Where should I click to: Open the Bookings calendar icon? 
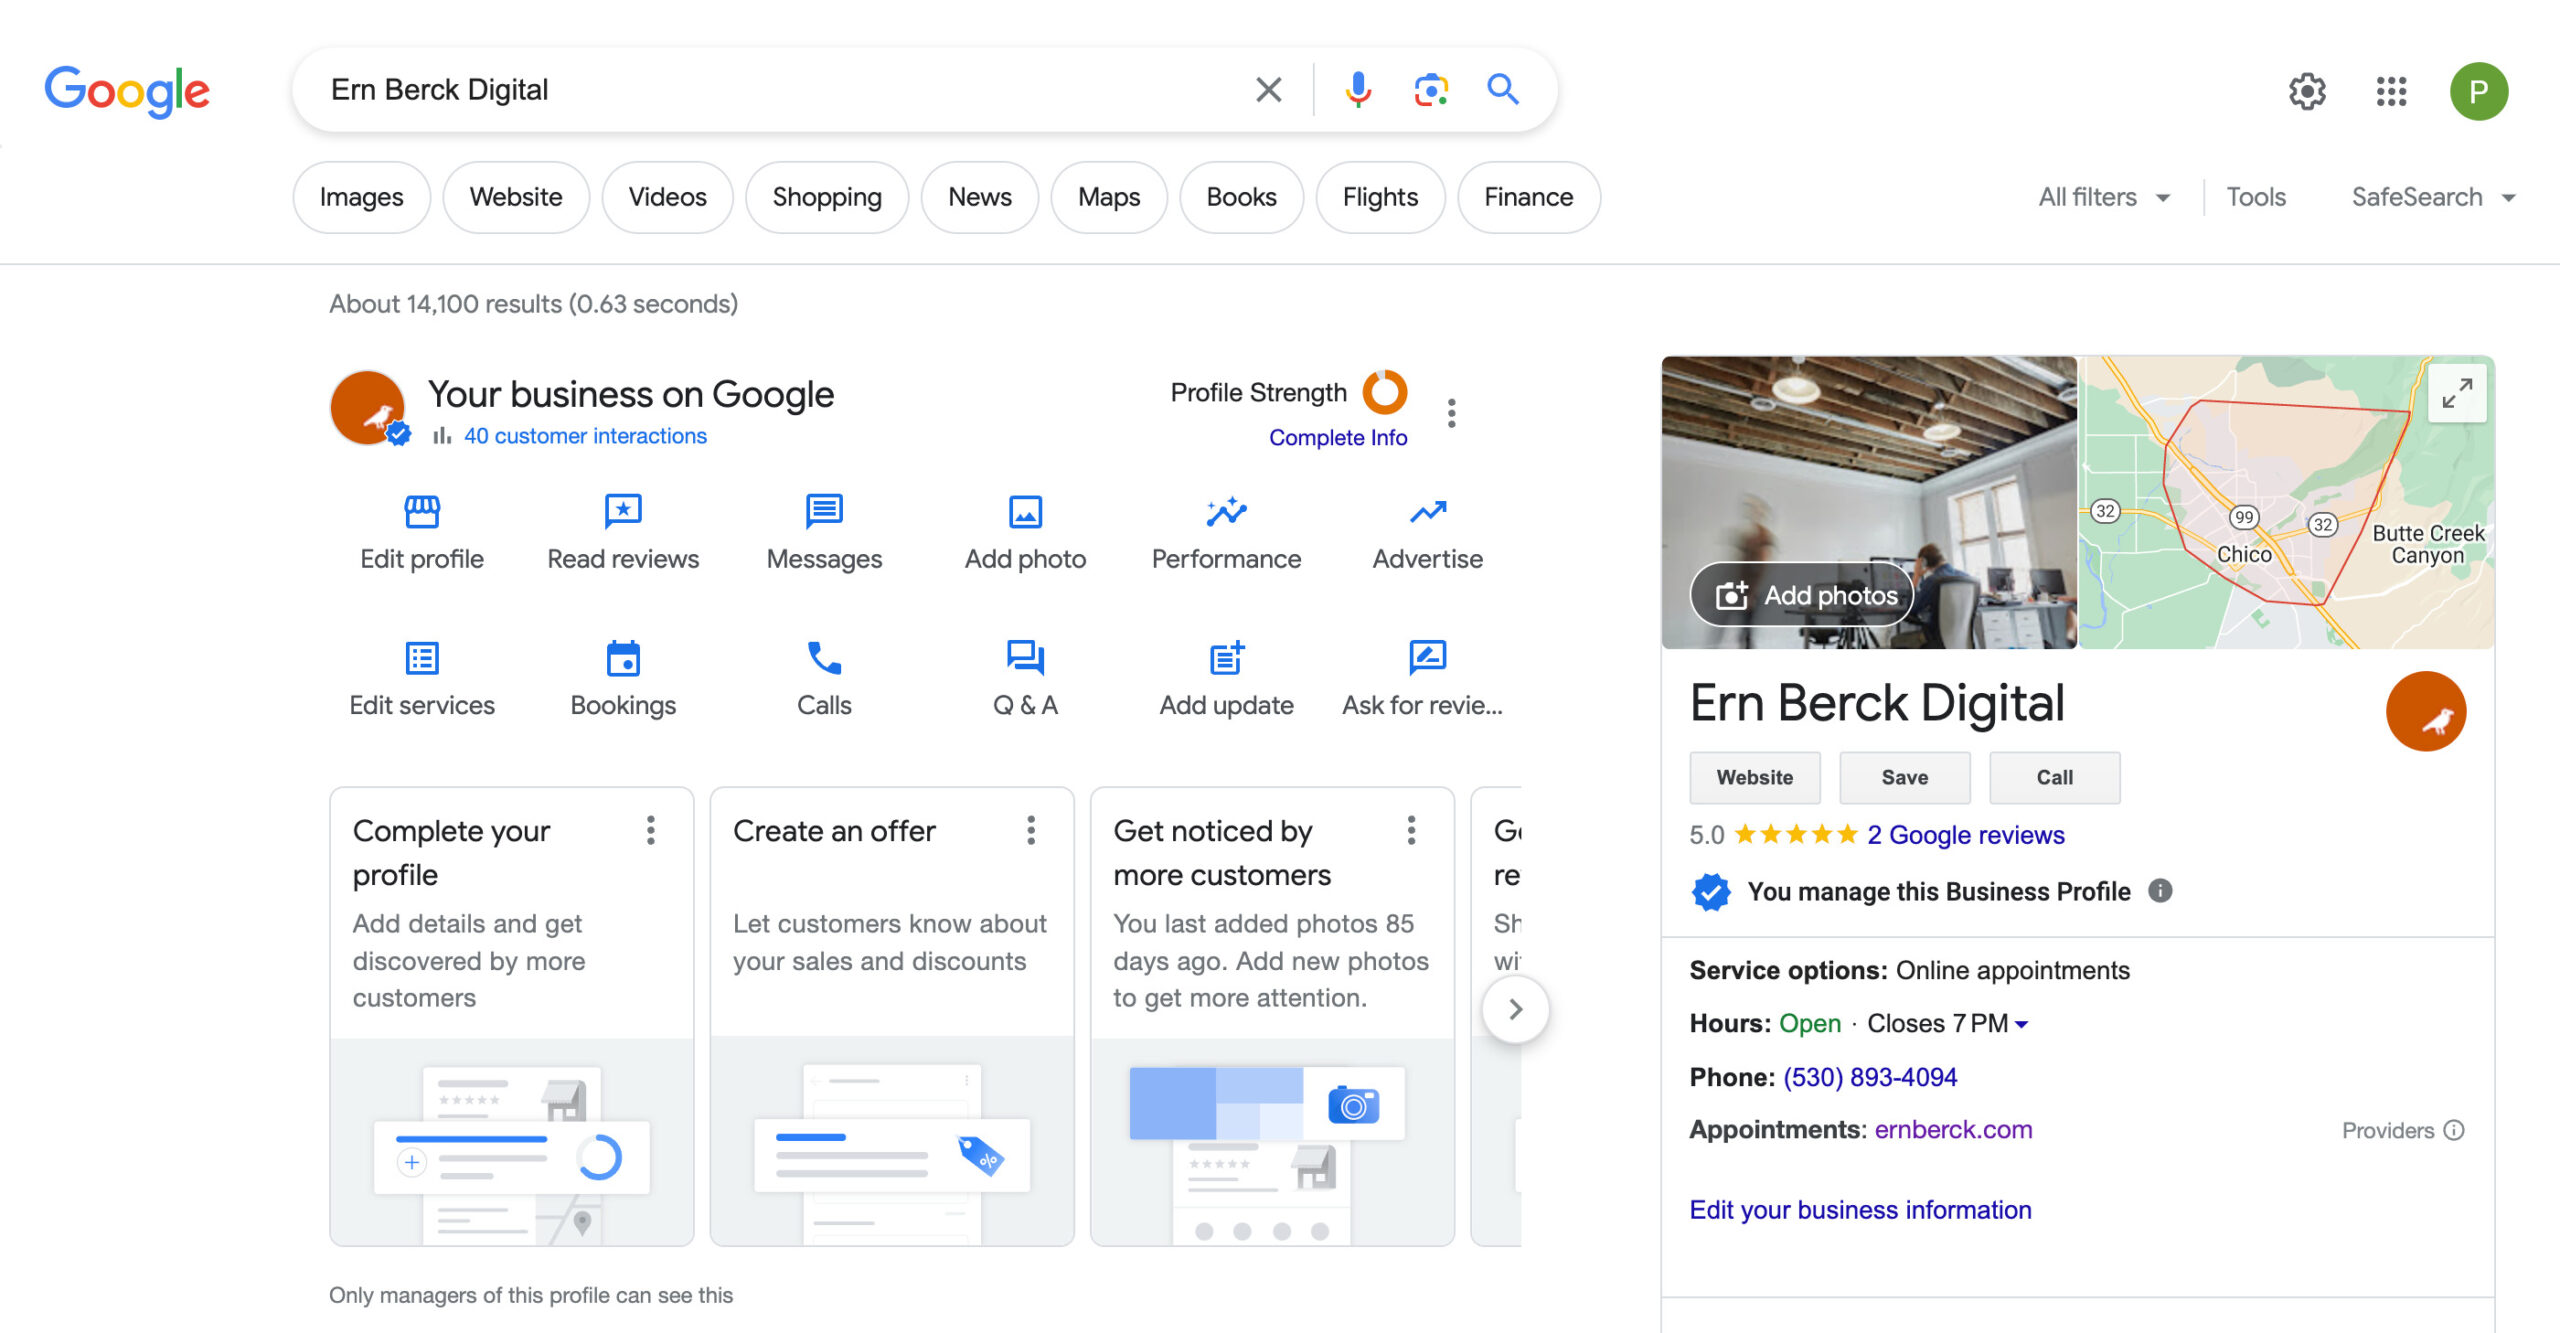click(x=623, y=659)
